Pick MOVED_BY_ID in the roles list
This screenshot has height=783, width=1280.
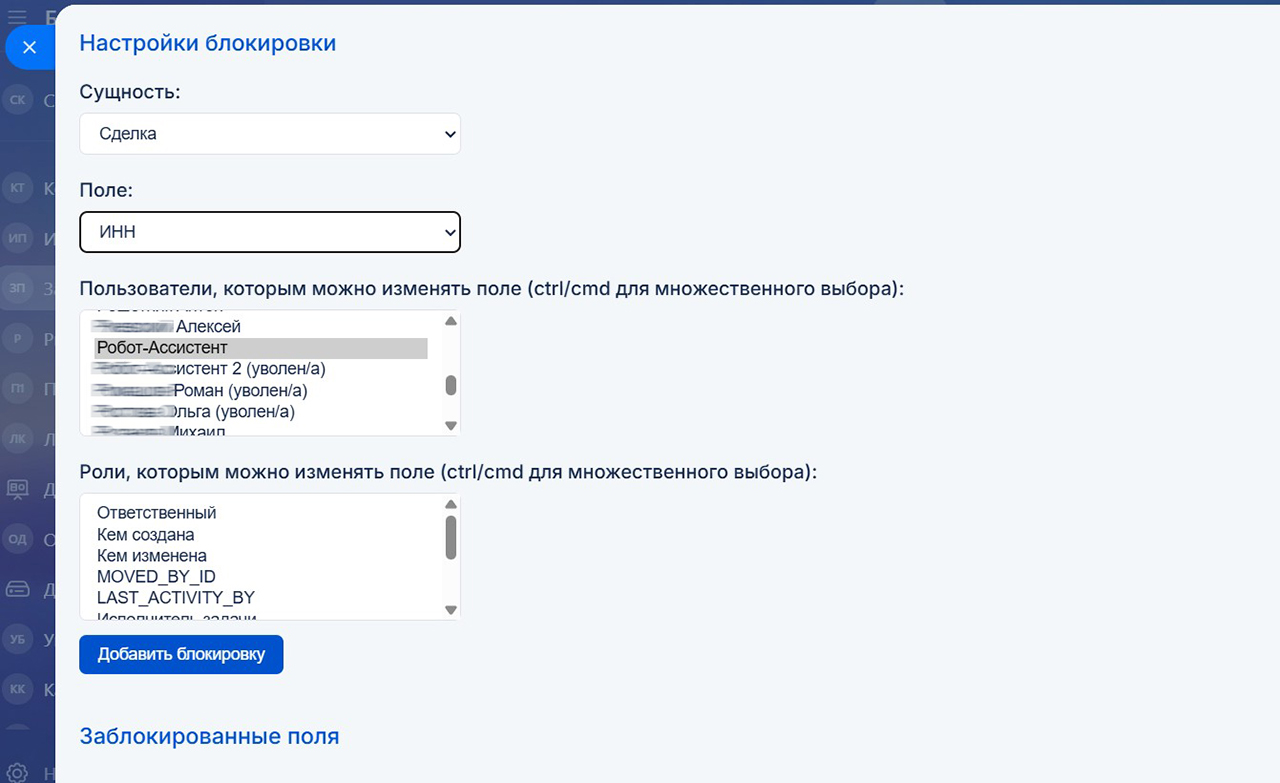point(156,577)
